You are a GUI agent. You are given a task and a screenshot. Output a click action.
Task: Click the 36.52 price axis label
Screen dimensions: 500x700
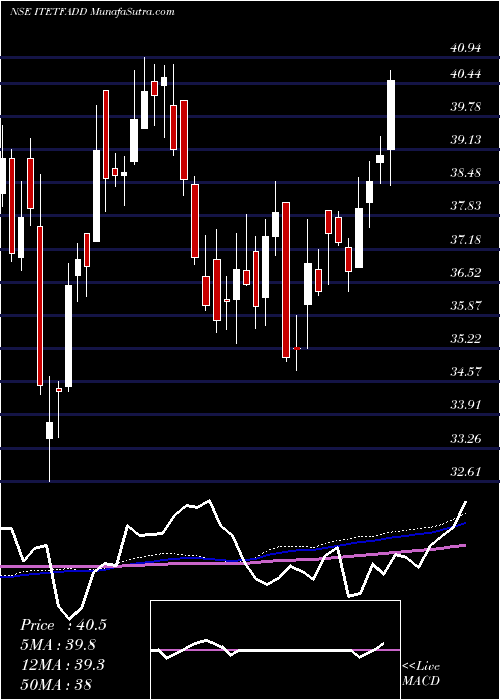pyautogui.click(x=466, y=272)
